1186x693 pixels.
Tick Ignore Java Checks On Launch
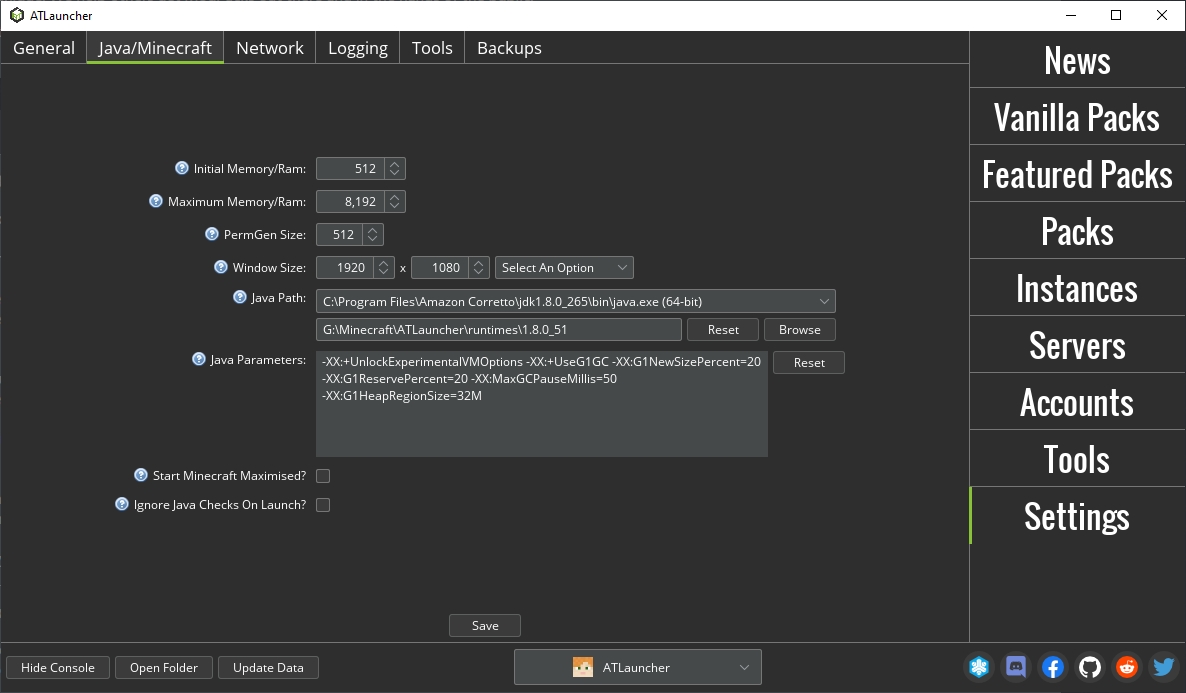tap(323, 505)
